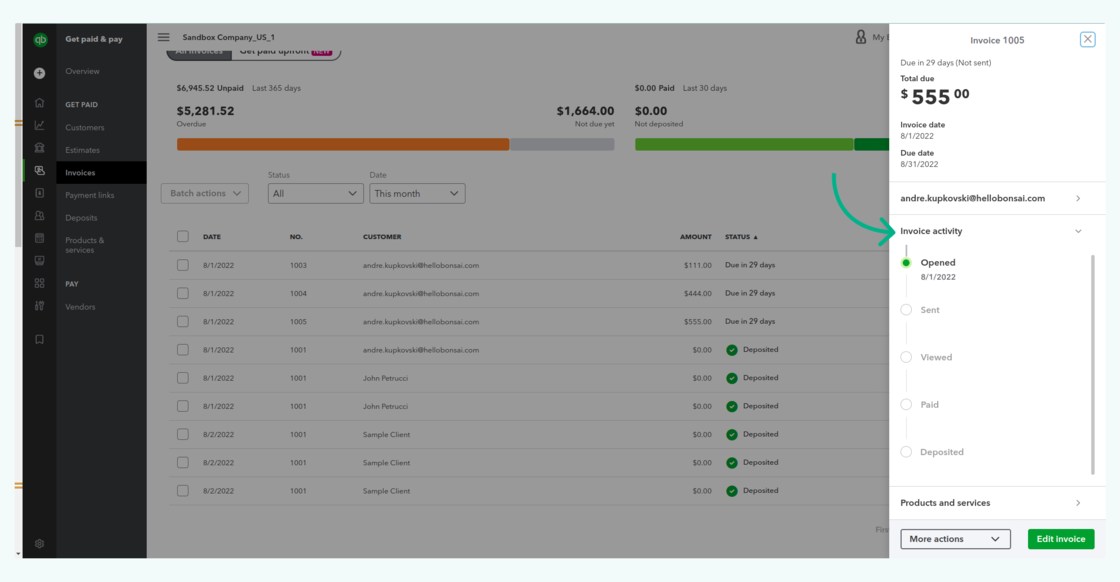The width and height of the screenshot is (1120, 582).
Task: Collapse the Invoice activity section
Action: pyautogui.click(x=1078, y=231)
